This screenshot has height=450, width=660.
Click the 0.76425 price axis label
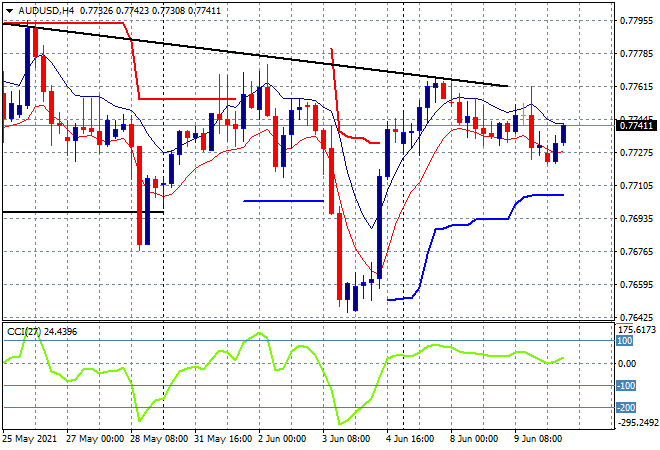(636, 317)
